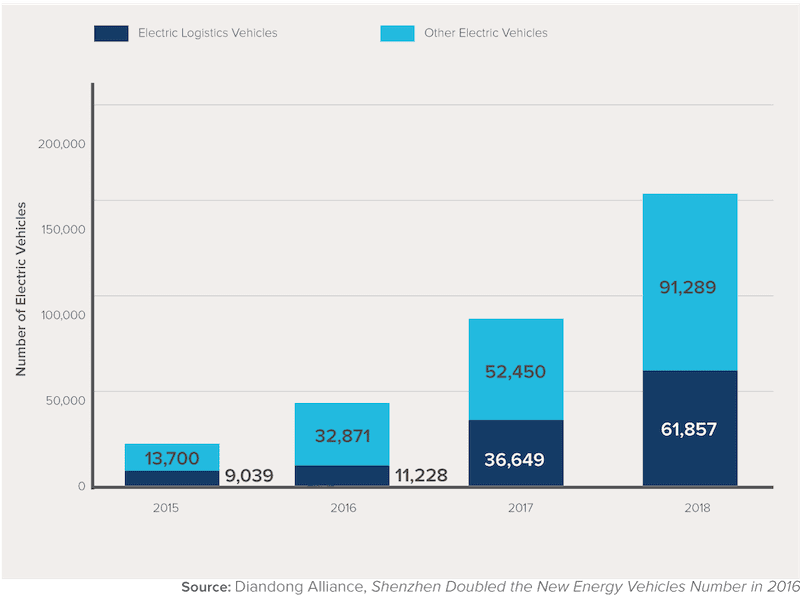Click the 100,000 y-axis tick label
Image resolution: width=800 pixels, height=599 pixels.
point(61,315)
